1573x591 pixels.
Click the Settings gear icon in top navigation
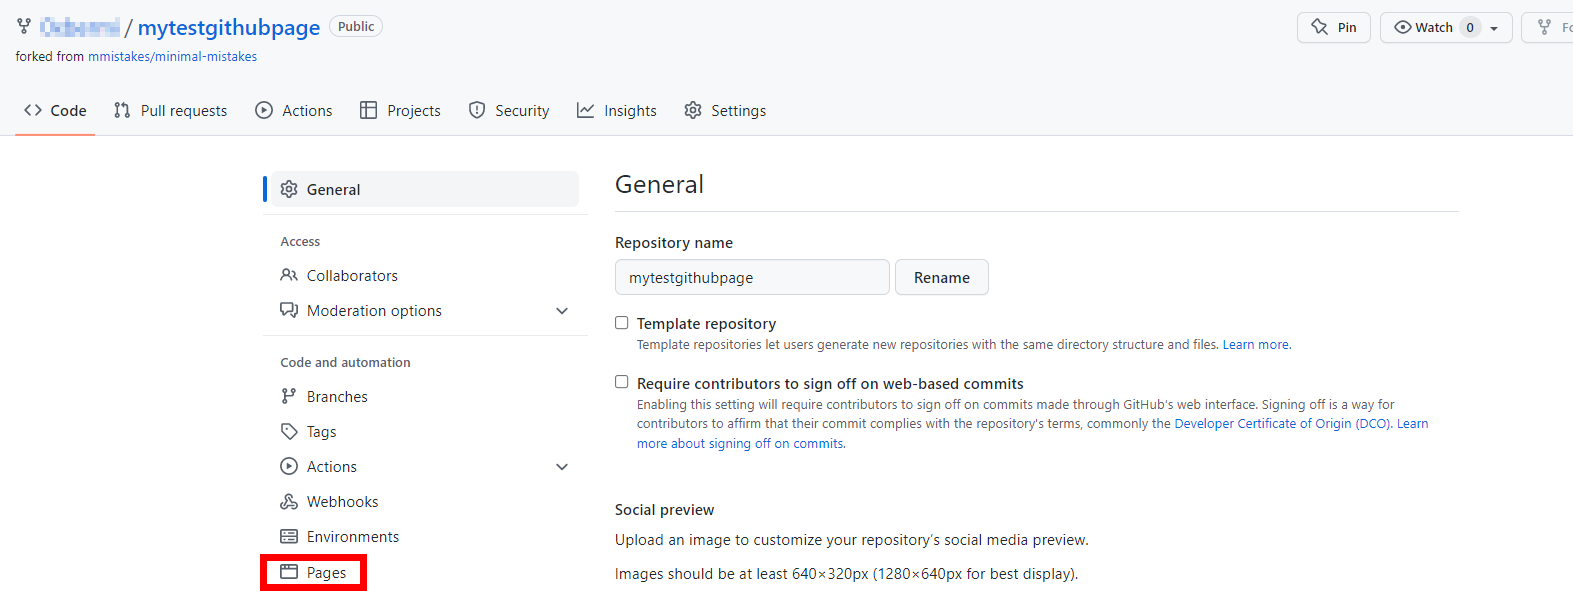pos(693,110)
